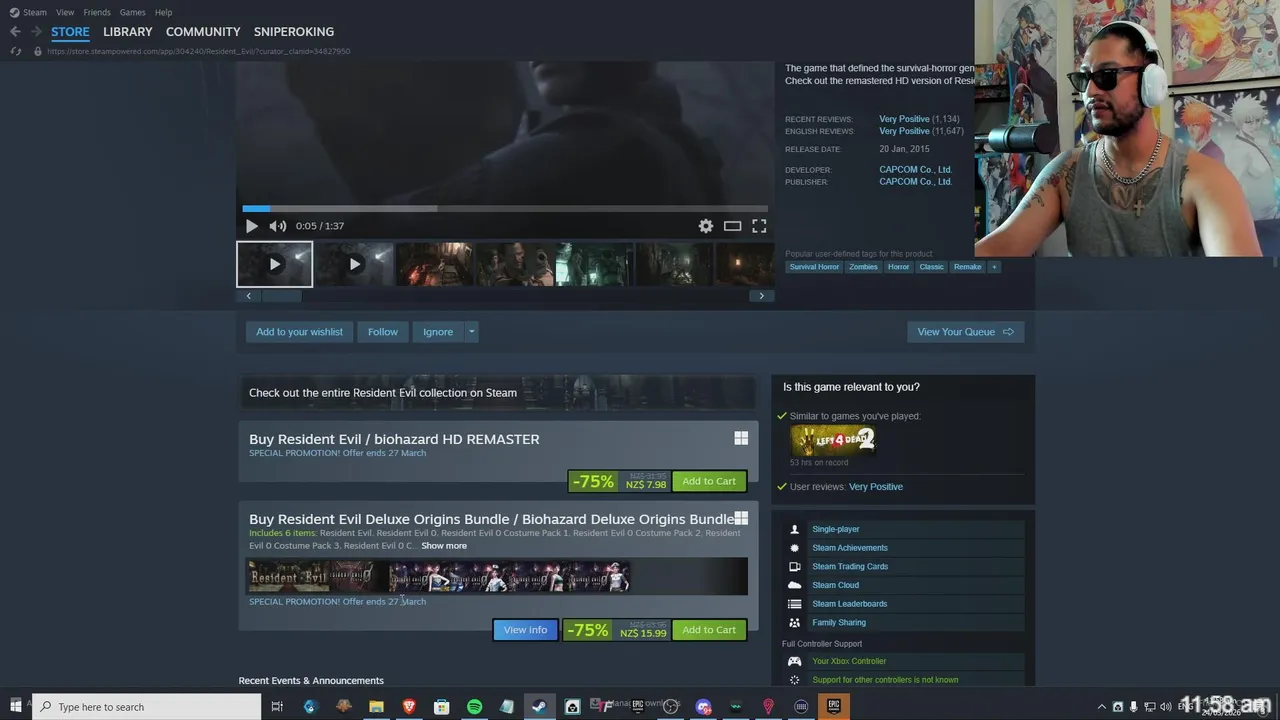The height and width of the screenshot is (720, 1280).
Task: Click the Horror tag
Action: click(x=898, y=267)
